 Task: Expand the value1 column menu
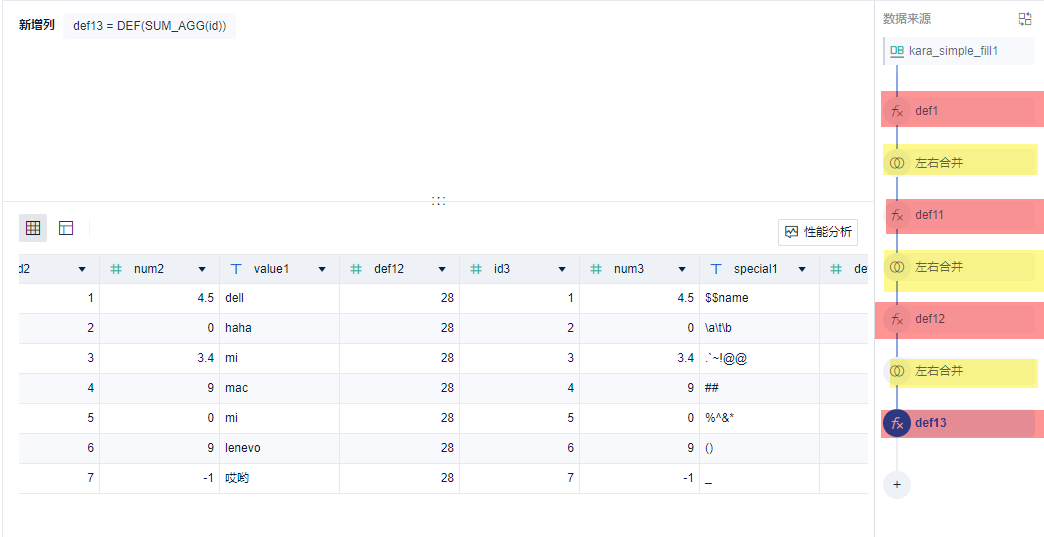pos(322,269)
